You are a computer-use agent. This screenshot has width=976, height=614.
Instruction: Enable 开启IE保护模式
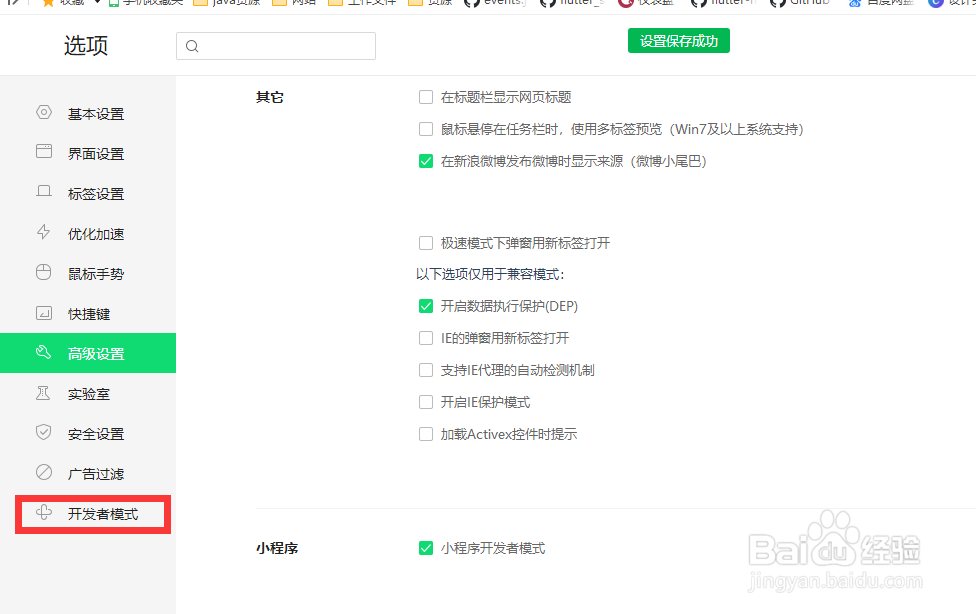click(x=425, y=401)
